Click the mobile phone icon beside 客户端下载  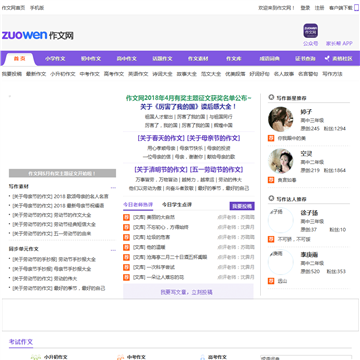(x=356, y=8)
